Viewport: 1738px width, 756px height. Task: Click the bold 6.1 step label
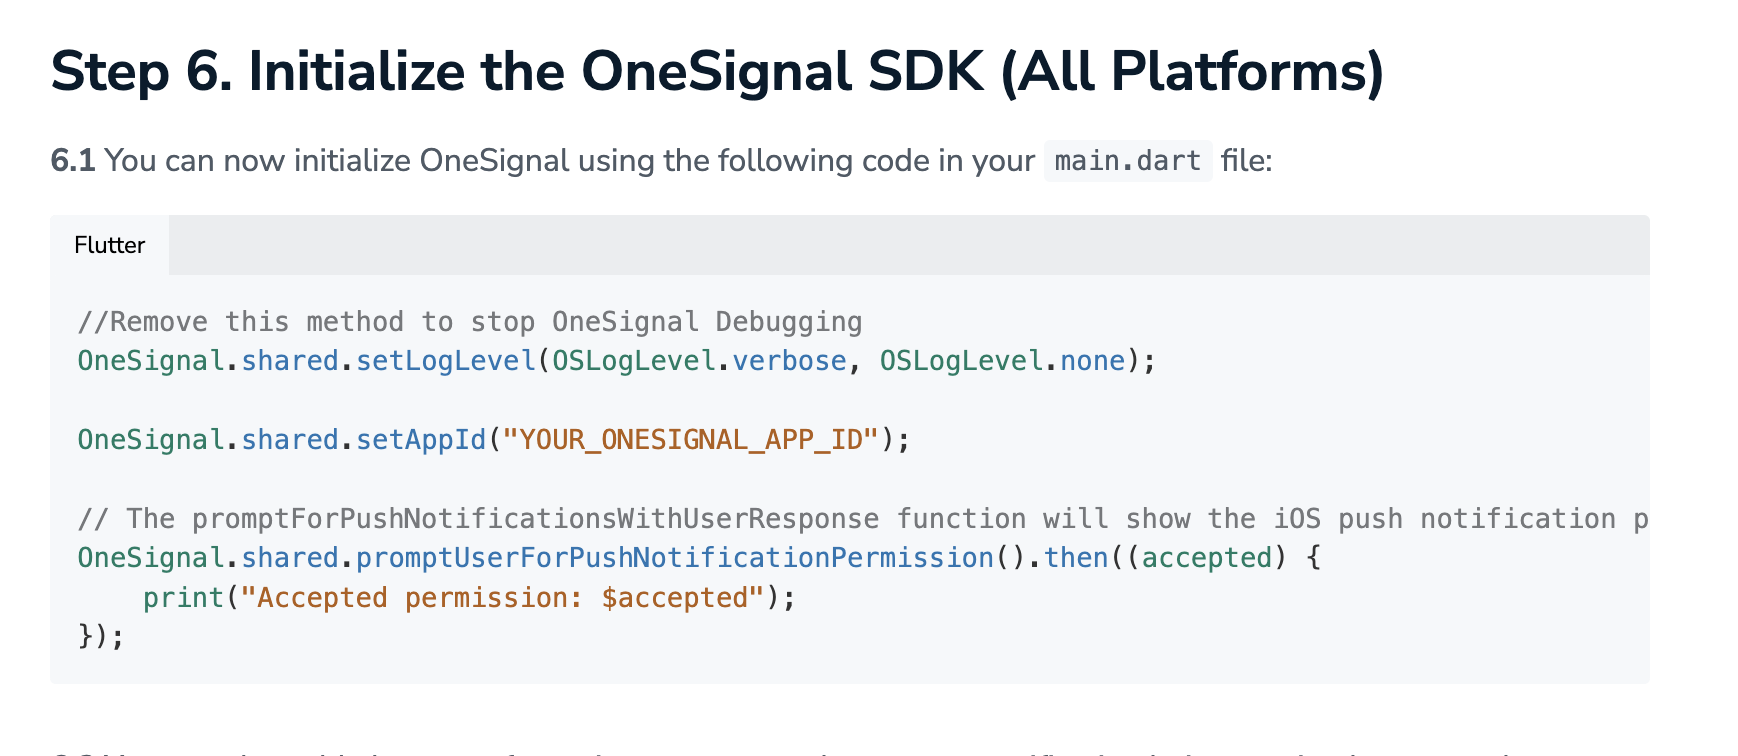pyautogui.click(x=75, y=160)
